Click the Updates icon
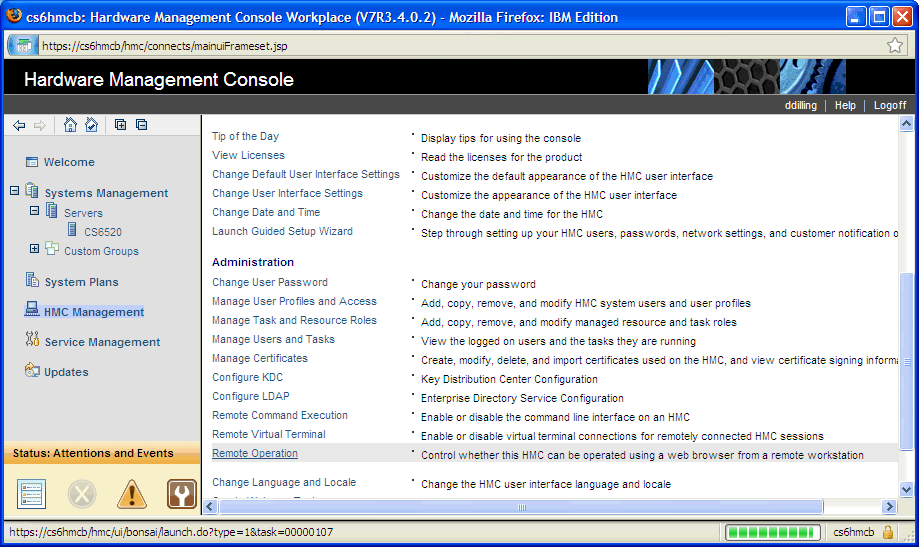This screenshot has width=919, height=547. point(32,371)
